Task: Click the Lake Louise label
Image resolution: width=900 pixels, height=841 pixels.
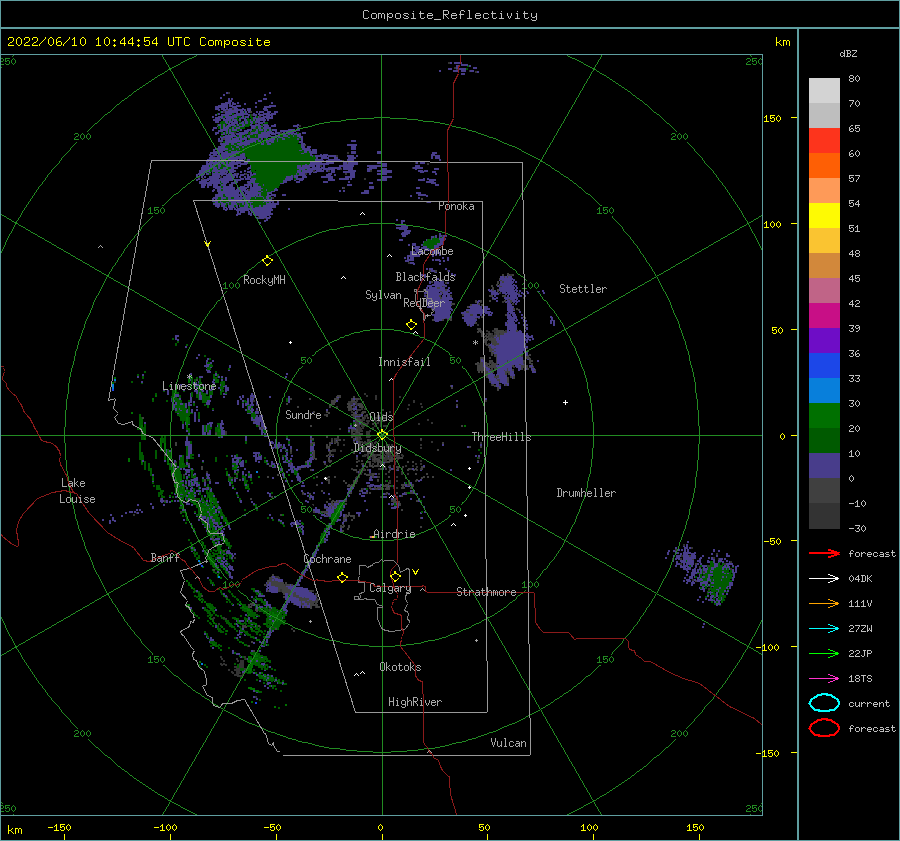Action: [x=77, y=491]
